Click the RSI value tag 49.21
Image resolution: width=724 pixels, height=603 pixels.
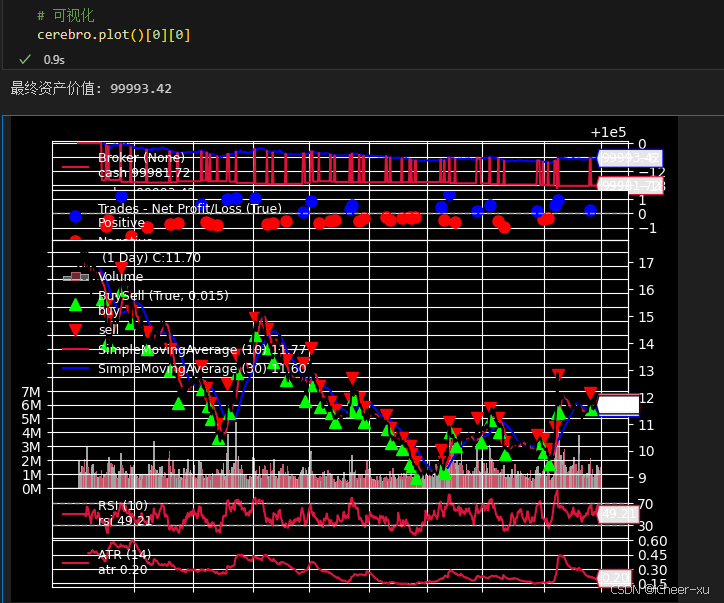[x=617, y=514]
